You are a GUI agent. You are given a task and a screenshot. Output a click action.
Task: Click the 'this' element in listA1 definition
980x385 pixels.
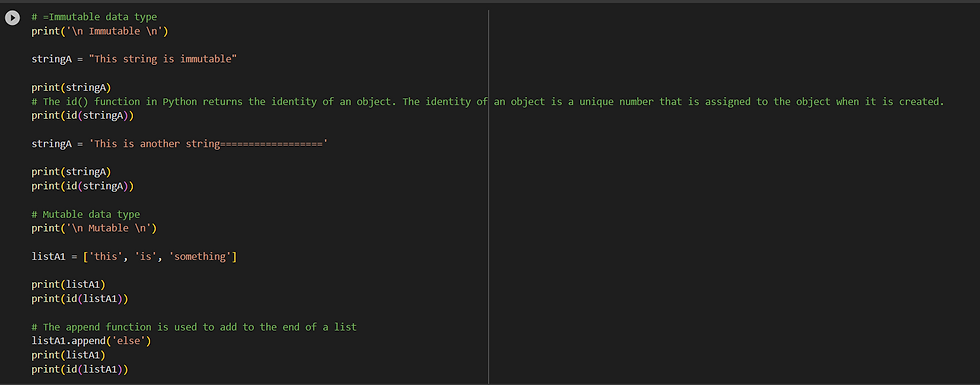[106, 256]
